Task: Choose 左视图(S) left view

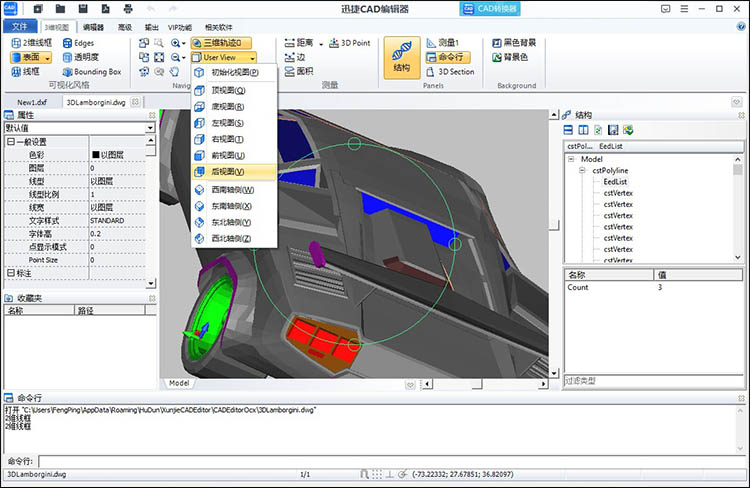Action: [x=234, y=123]
